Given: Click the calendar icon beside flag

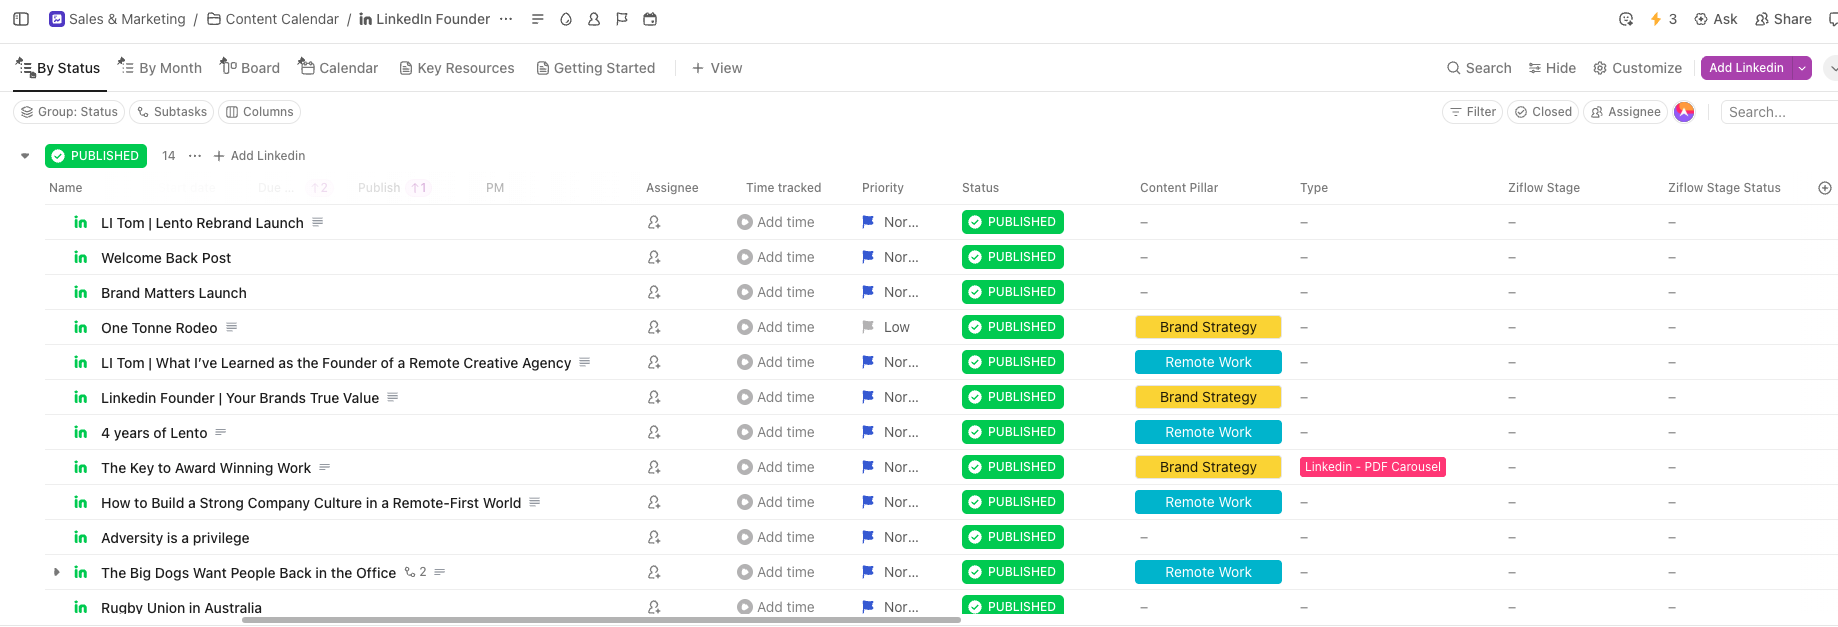Looking at the screenshot, I should coord(650,19).
